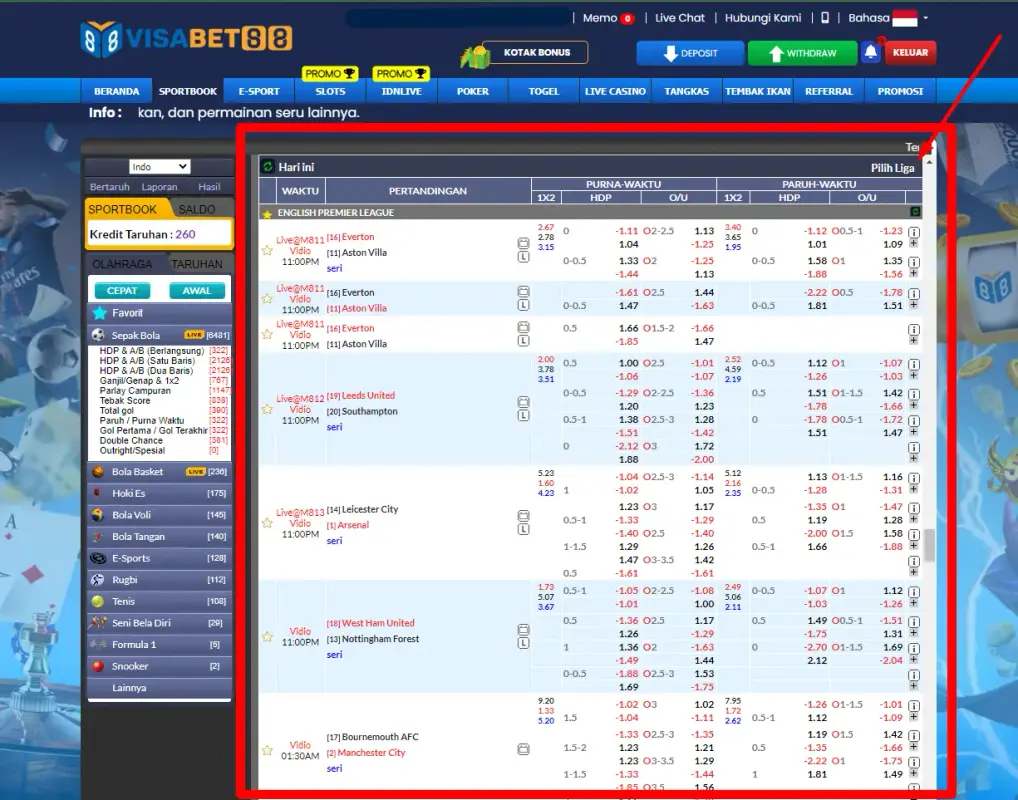Image resolution: width=1018 pixels, height=800 pixels.
Task: Select Bola Voli sport
Action: point(159,515)
